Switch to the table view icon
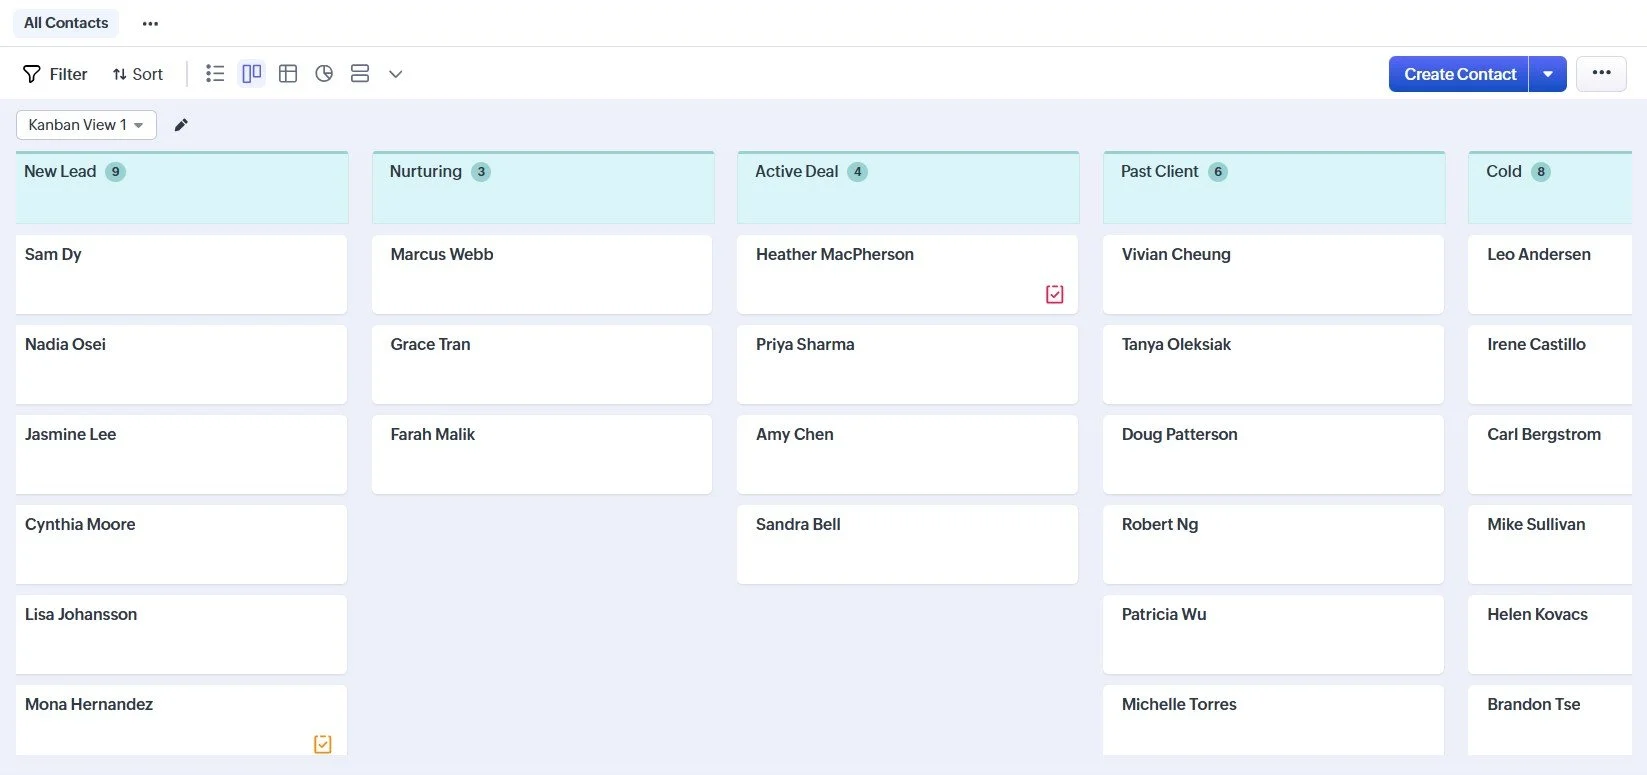 pos(288,73)
